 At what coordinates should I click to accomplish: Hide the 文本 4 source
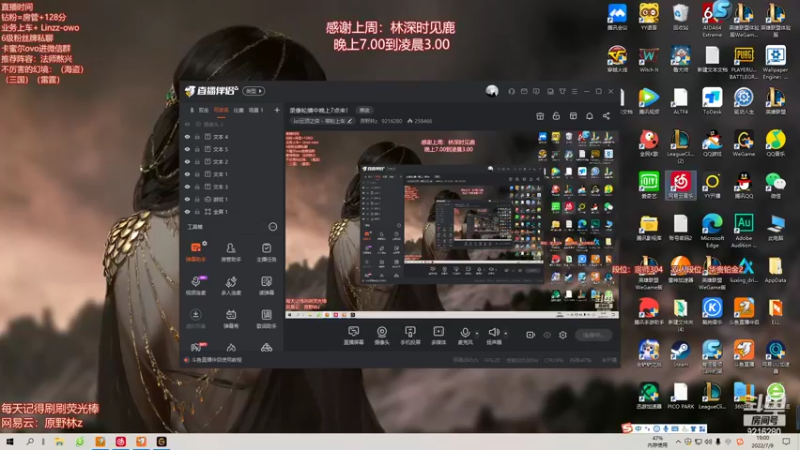(x=187, y=137)
